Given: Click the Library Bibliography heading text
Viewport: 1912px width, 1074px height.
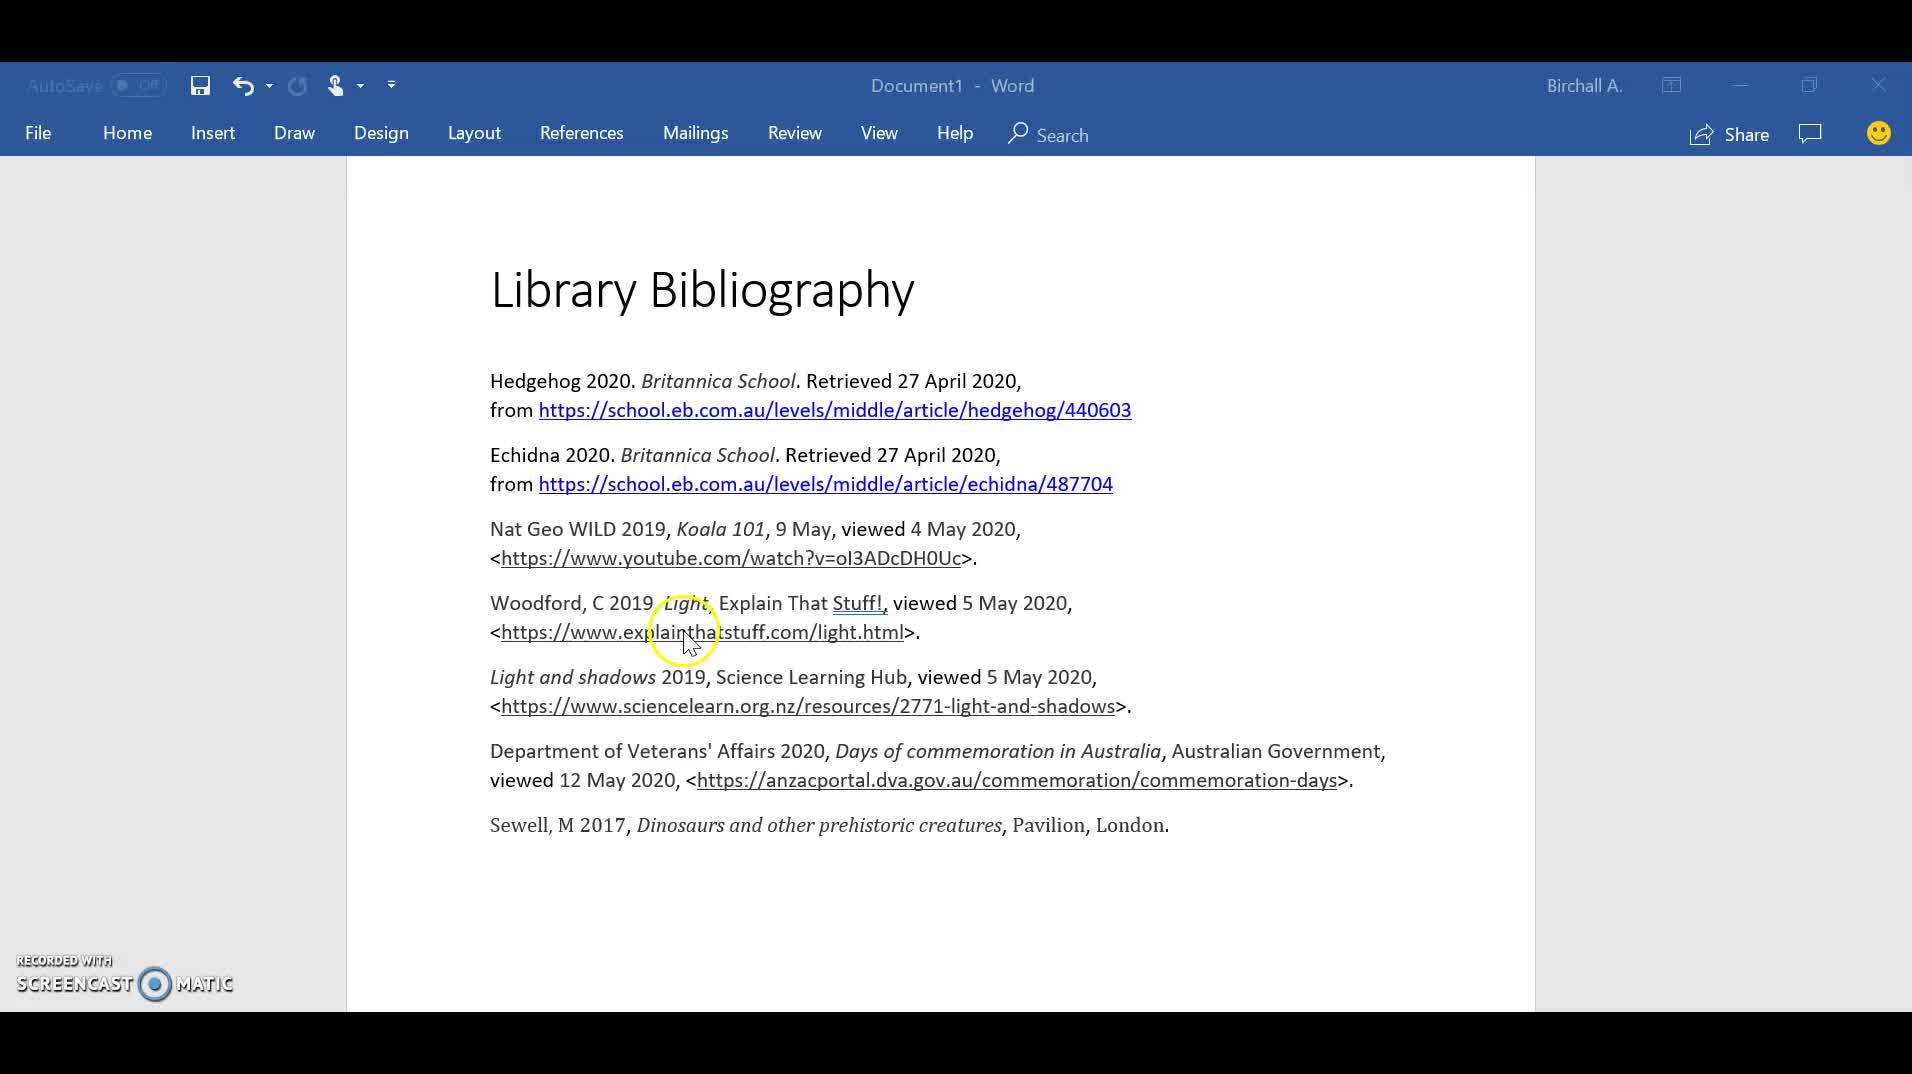Looking at the screenshot, I should pos(702,291).
